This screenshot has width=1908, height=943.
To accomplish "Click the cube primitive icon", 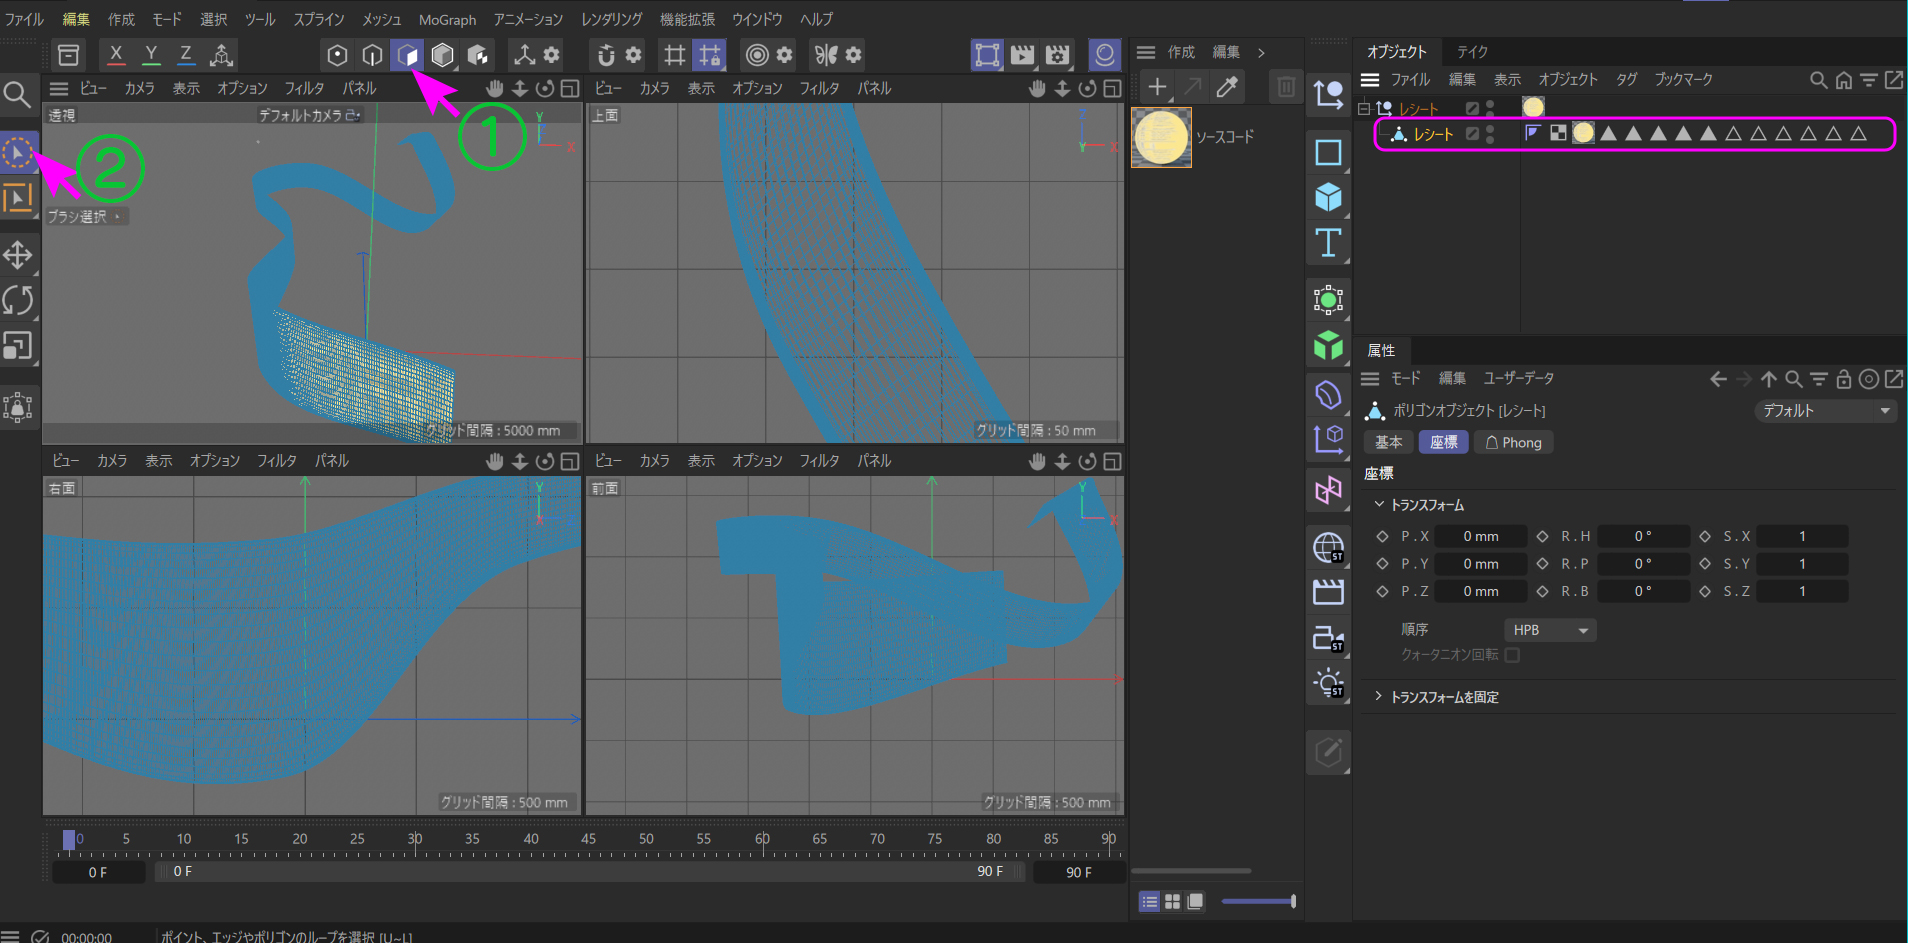I will click(x=1328, y=197).
